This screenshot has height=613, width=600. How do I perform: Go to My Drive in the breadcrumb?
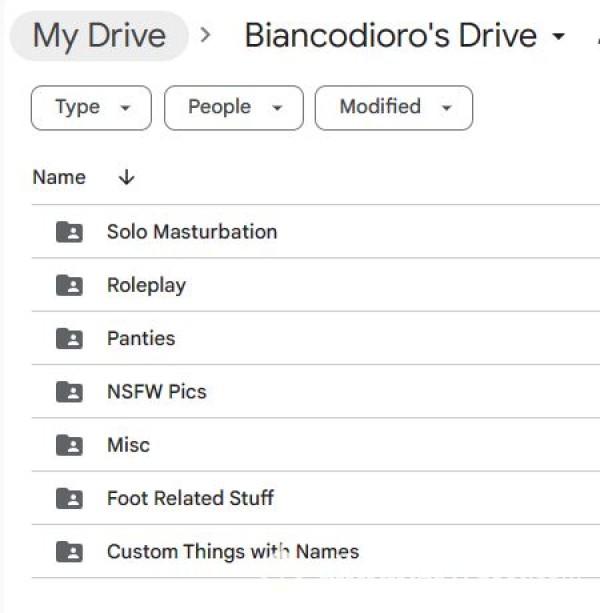point(99,36)
